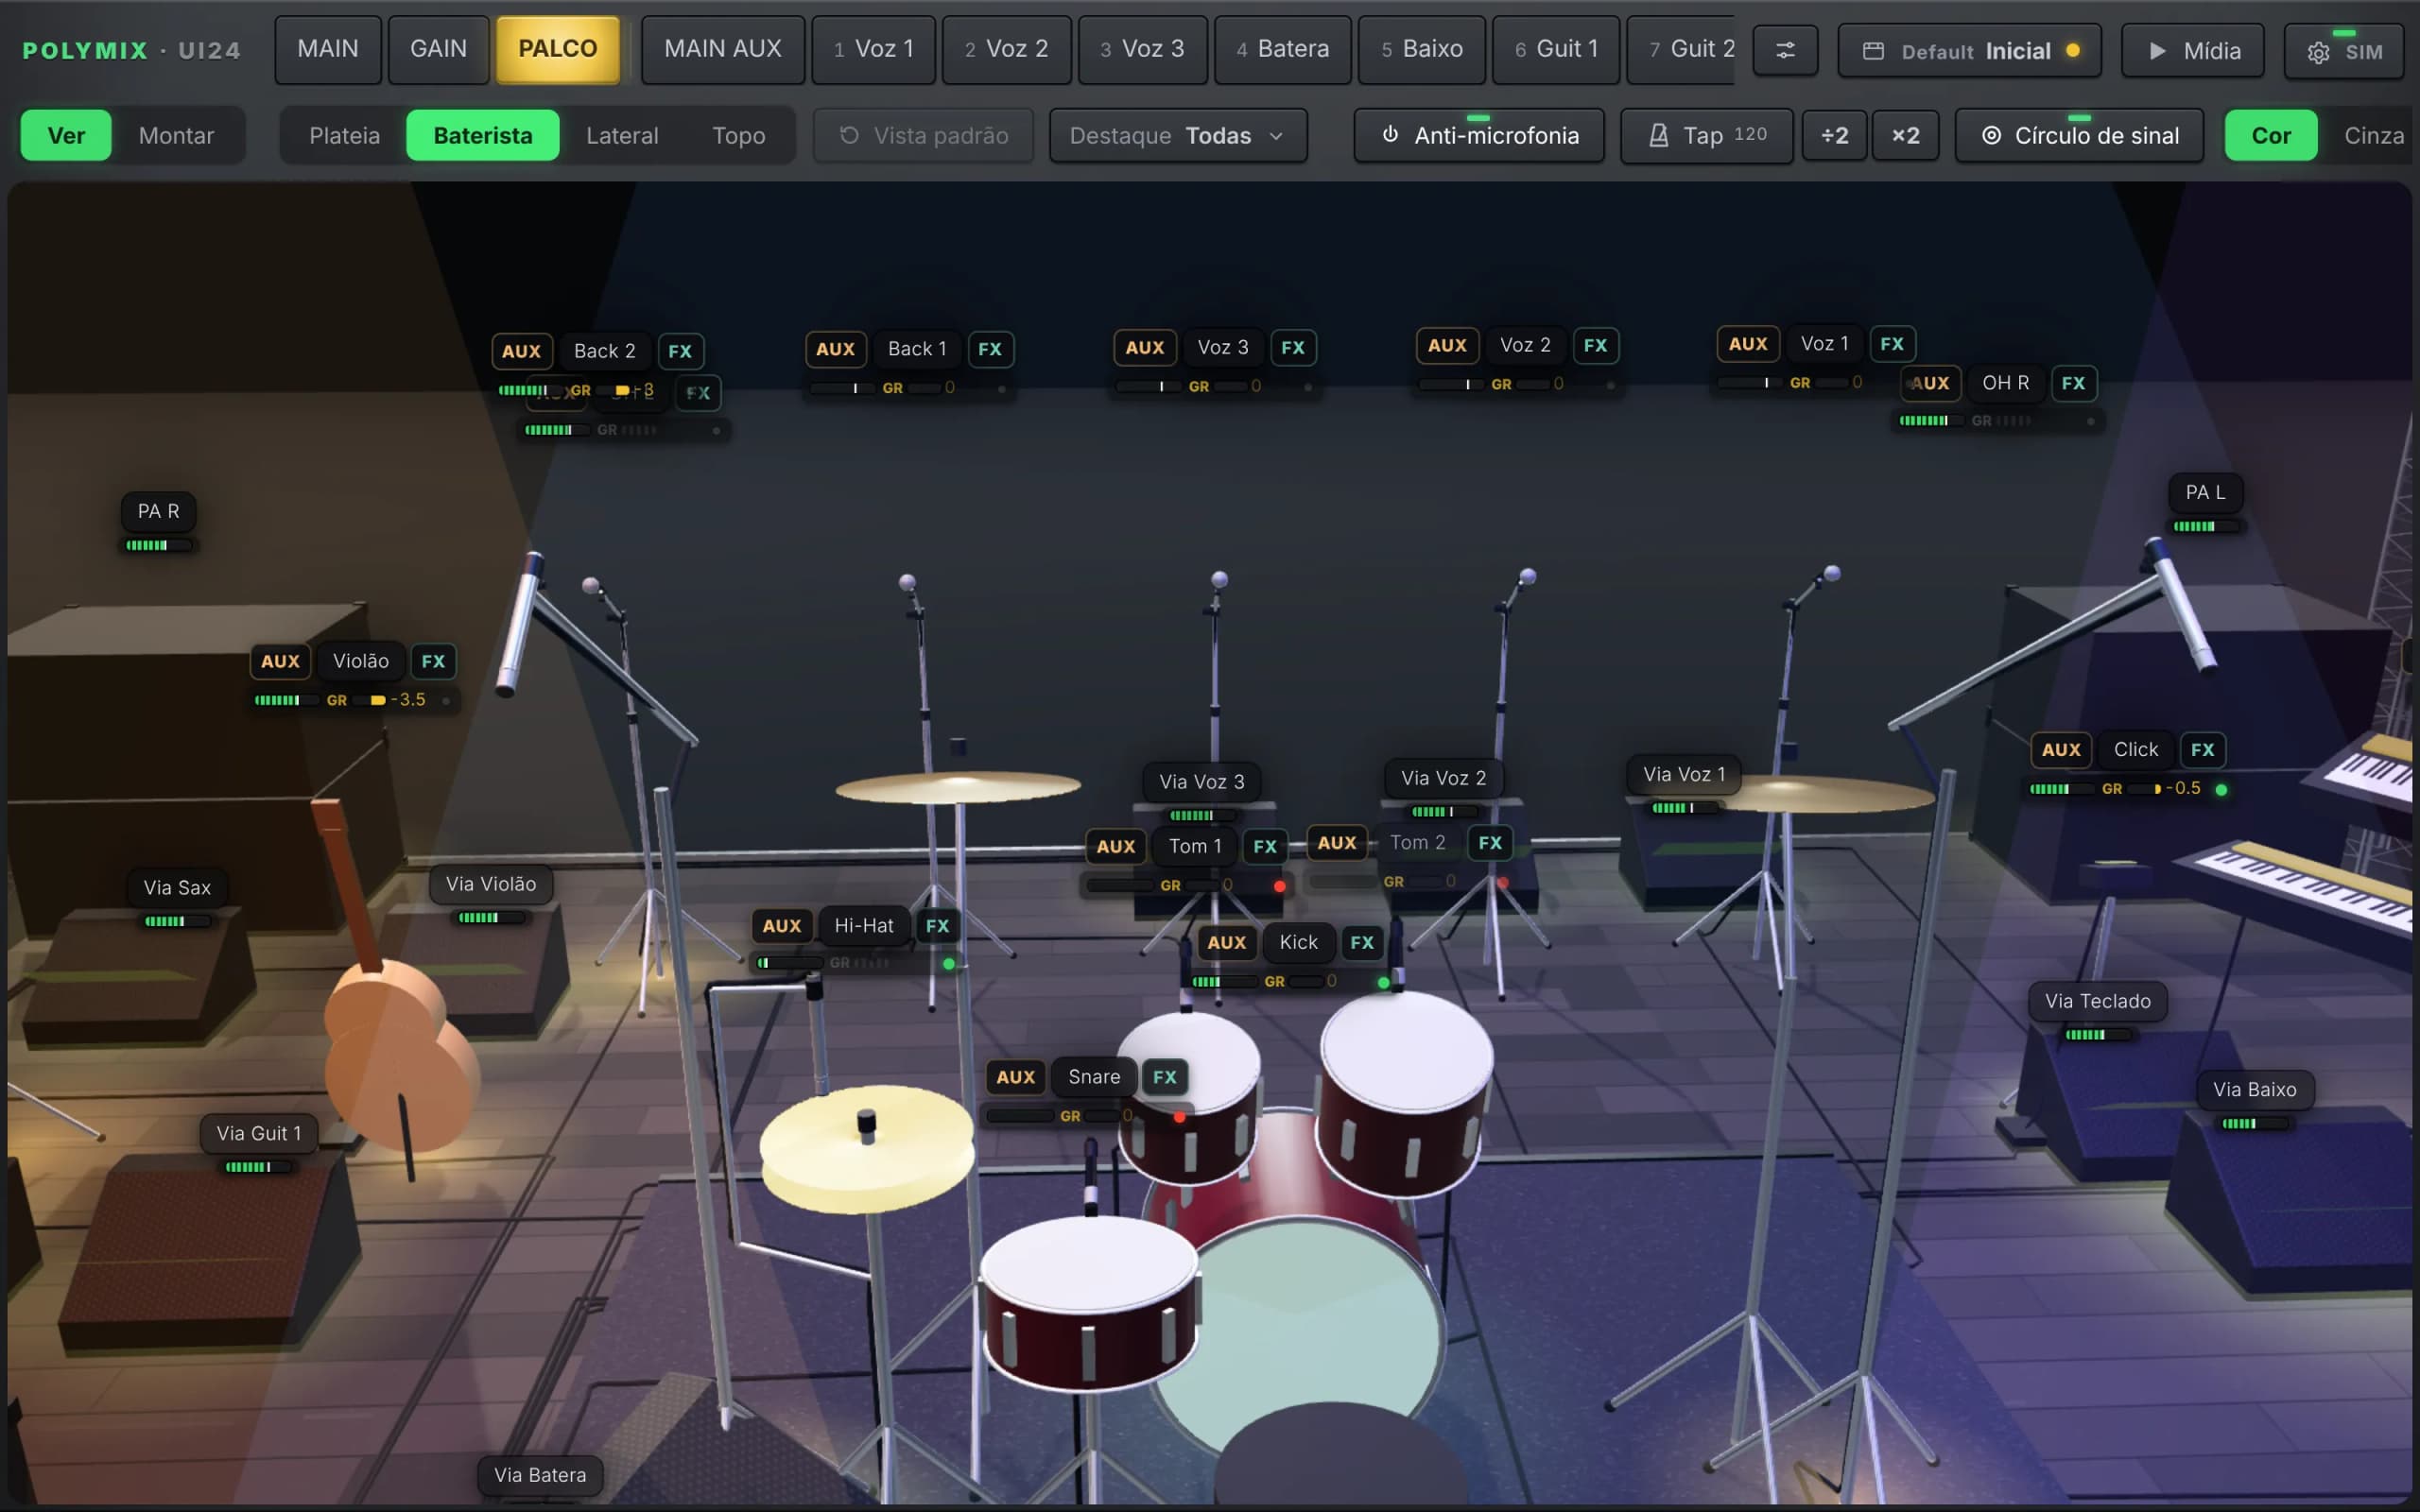Viewport: 2420px width, 1512px height.
Task: Toggle Círculo de sinal display
Action: coord(2079,135)
